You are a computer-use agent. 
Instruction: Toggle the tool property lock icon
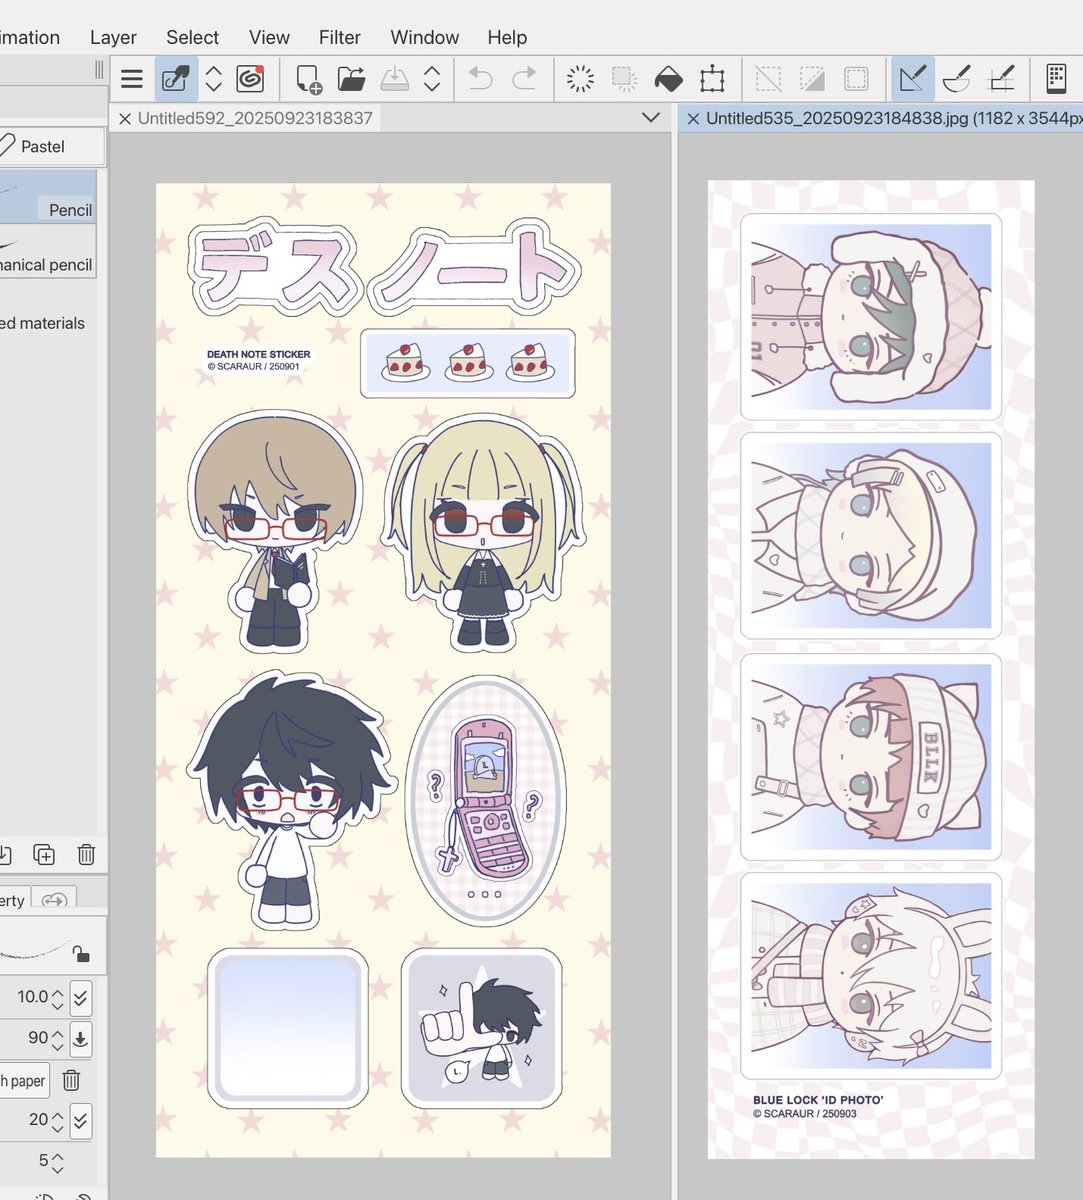(81, 953)
